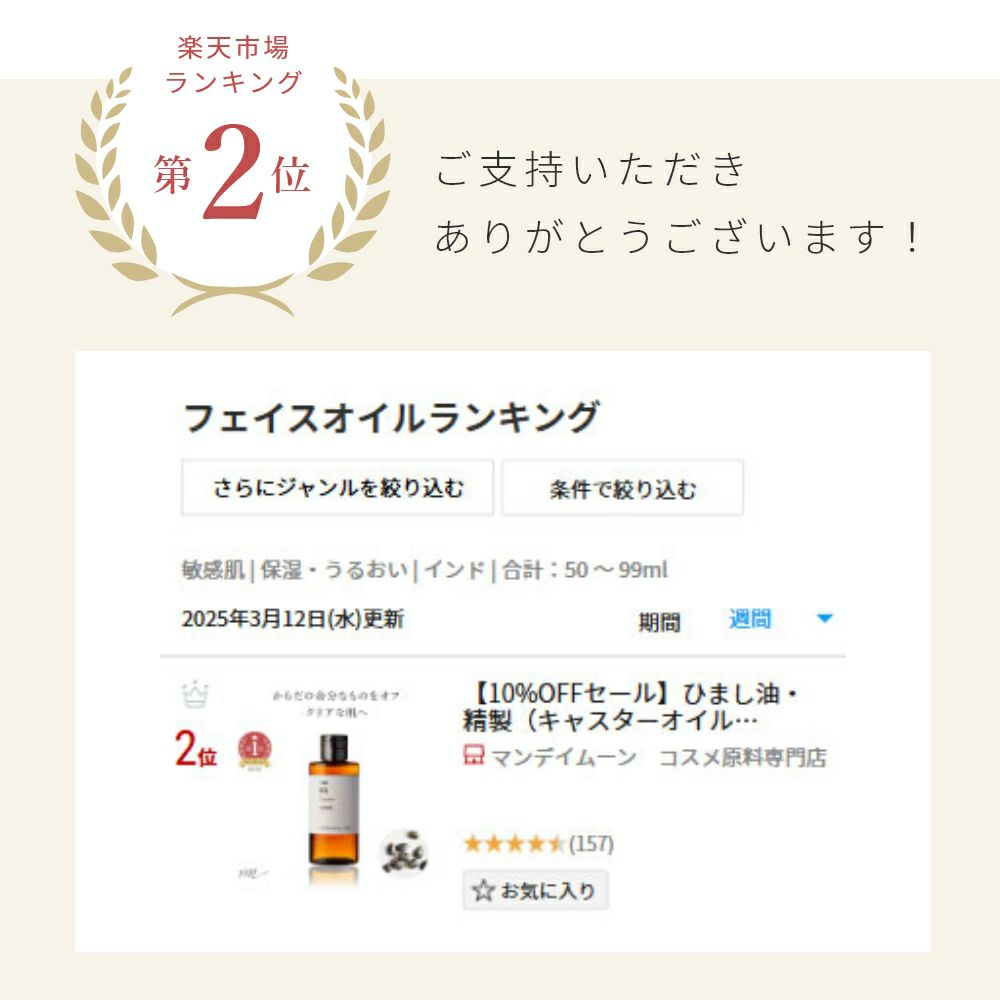The image size is (1000, 1000).
Task: Click the crown icon above 2位
Action: pyautogui.click(x=195, y=694)
